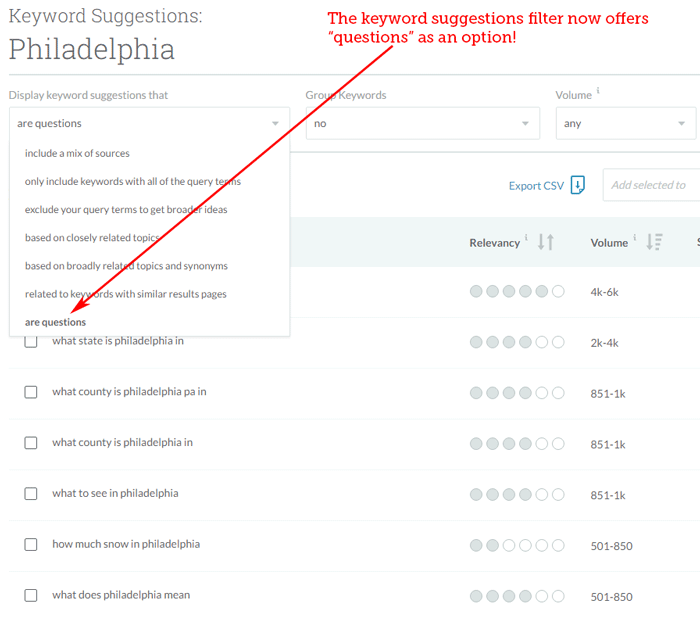Open the Volume 'any' dropdown
This screenshot has height=620, width=700.
click(x=625, y=124)
